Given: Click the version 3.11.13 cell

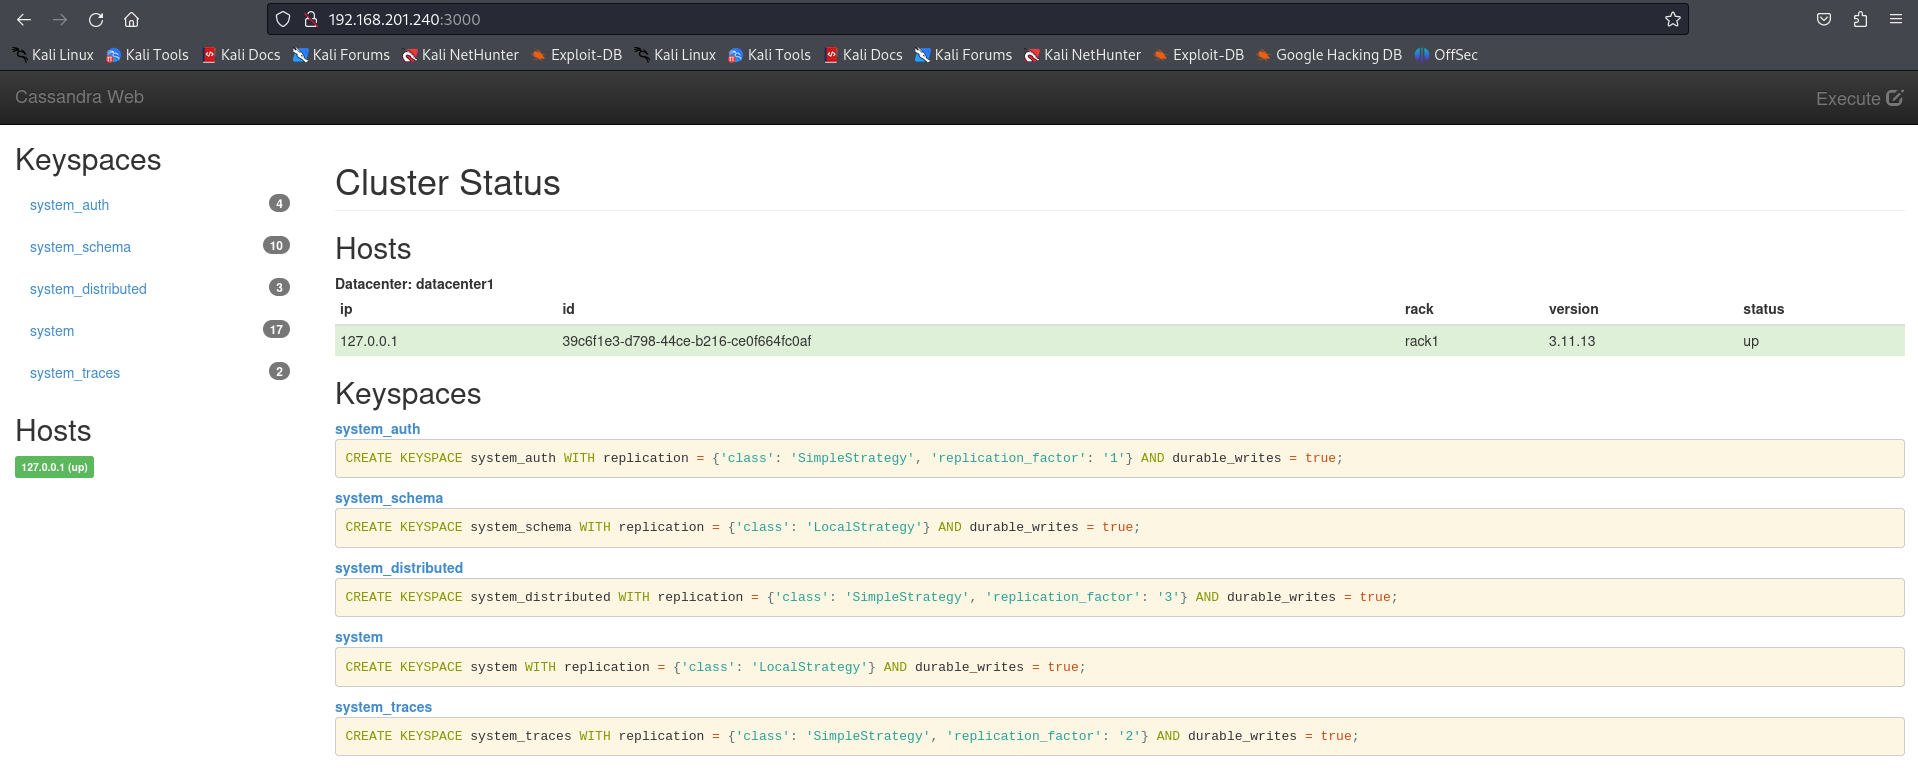Looking at the screenshot, I should click(1572, 341).
